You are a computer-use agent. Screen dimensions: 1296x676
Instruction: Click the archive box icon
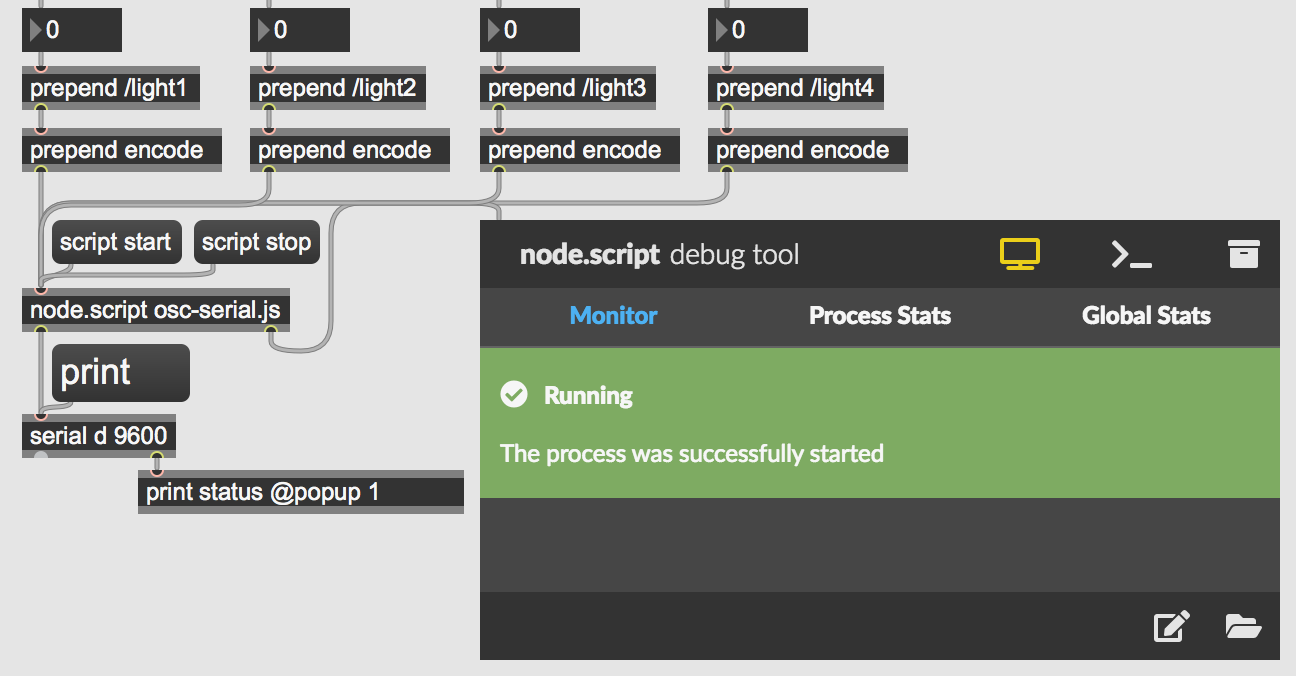tap(1243, 254)
